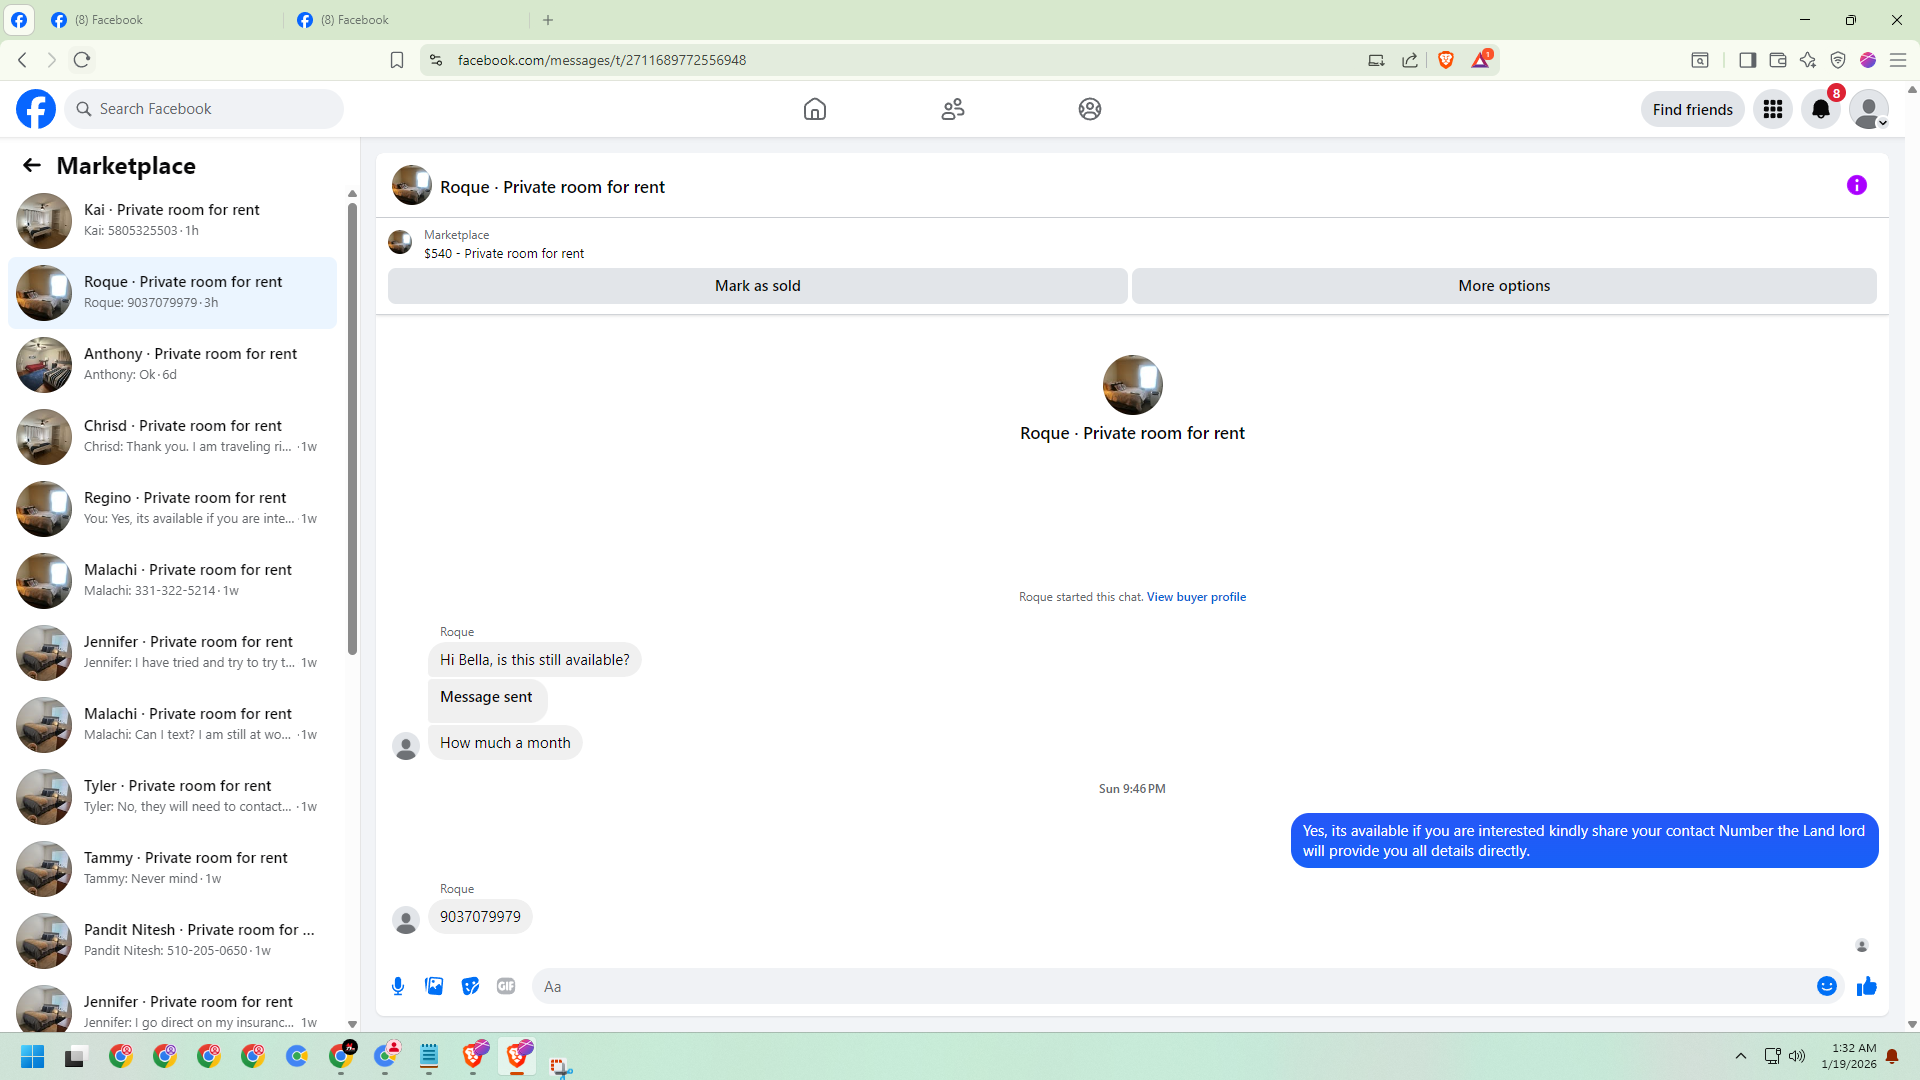Click the Mark as sold button

pos(758,286)
